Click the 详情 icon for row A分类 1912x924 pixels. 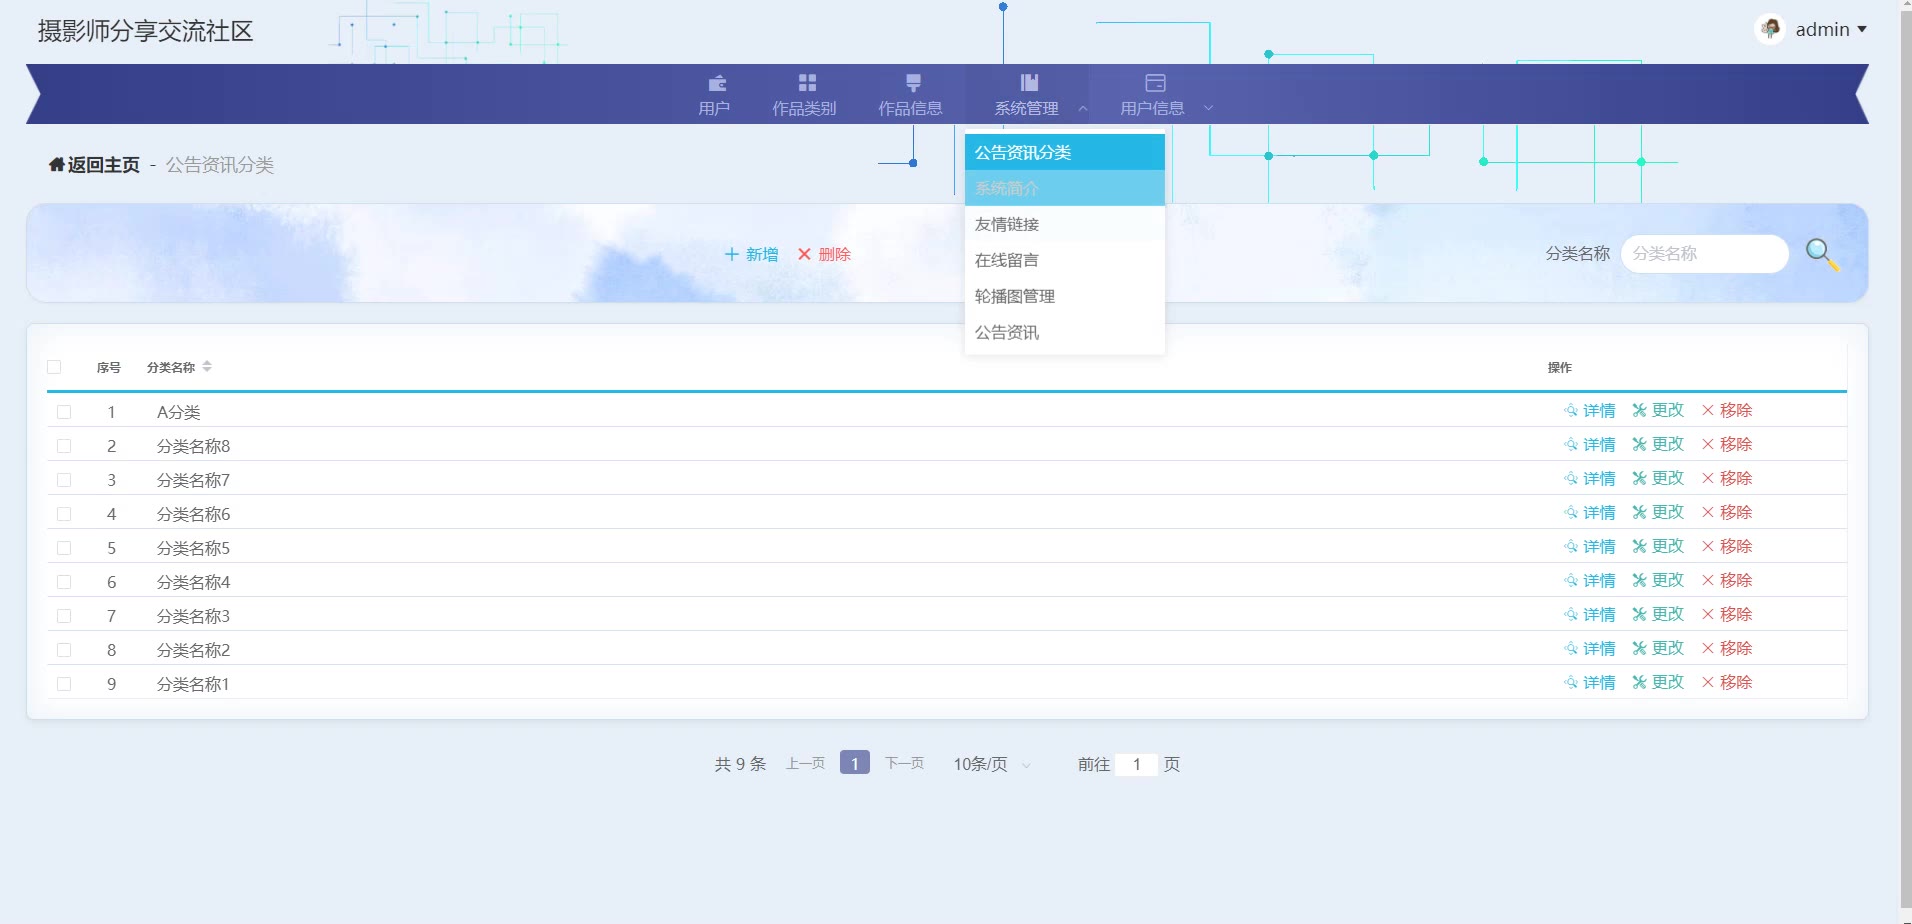1571,411
